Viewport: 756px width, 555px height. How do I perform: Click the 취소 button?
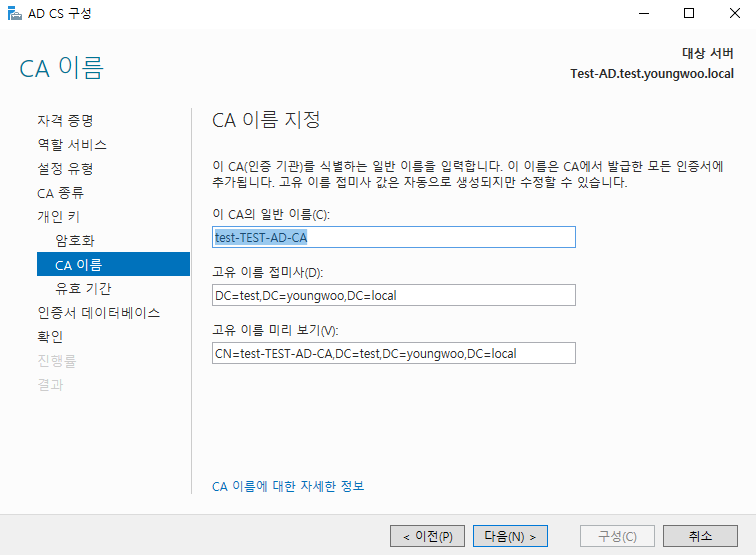click(700, 536)
